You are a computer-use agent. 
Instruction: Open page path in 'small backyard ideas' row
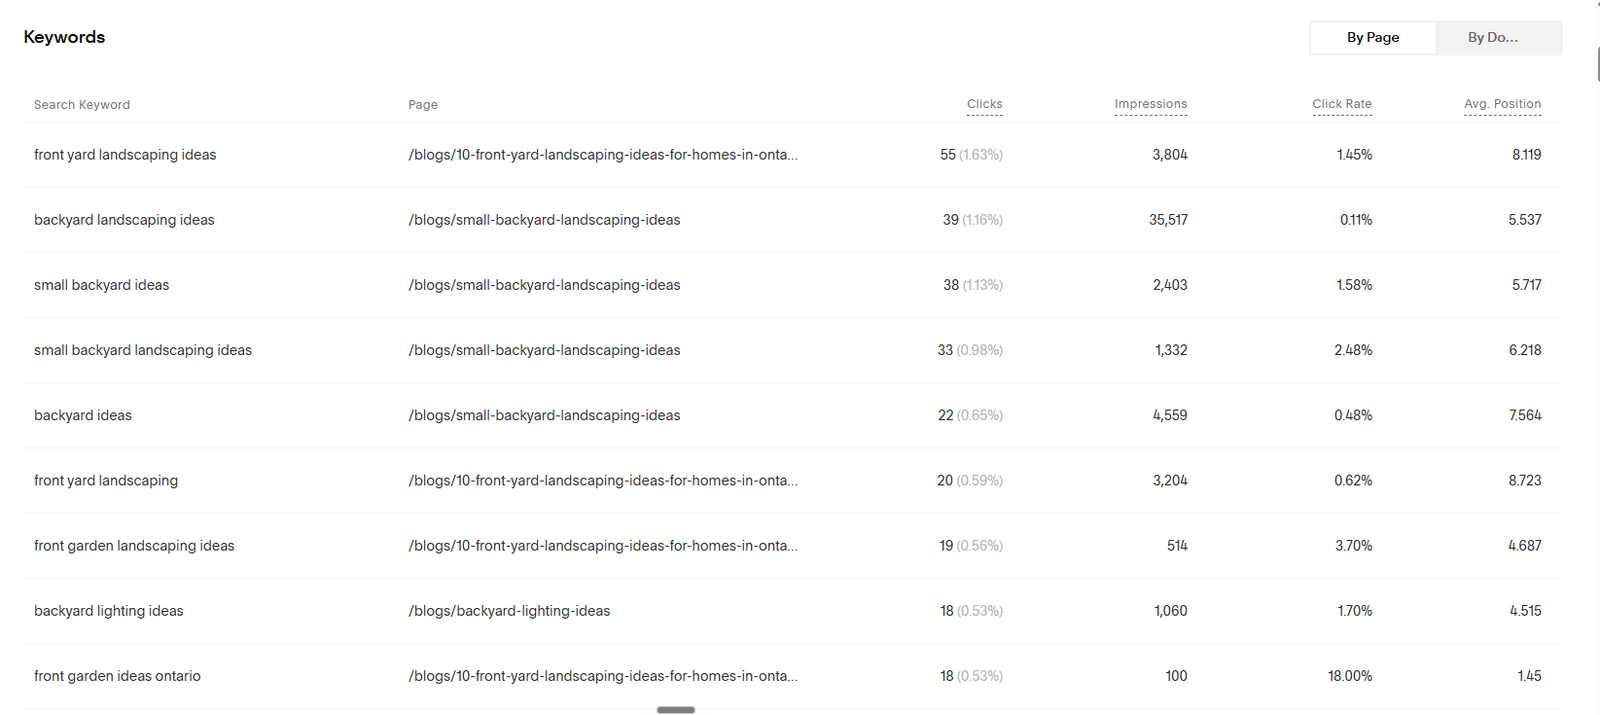pyautogui.click(x=544, y=285)
